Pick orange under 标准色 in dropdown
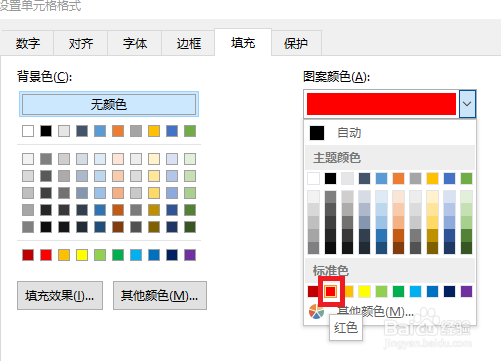This screenshot has height=361, width=501. 349,291
